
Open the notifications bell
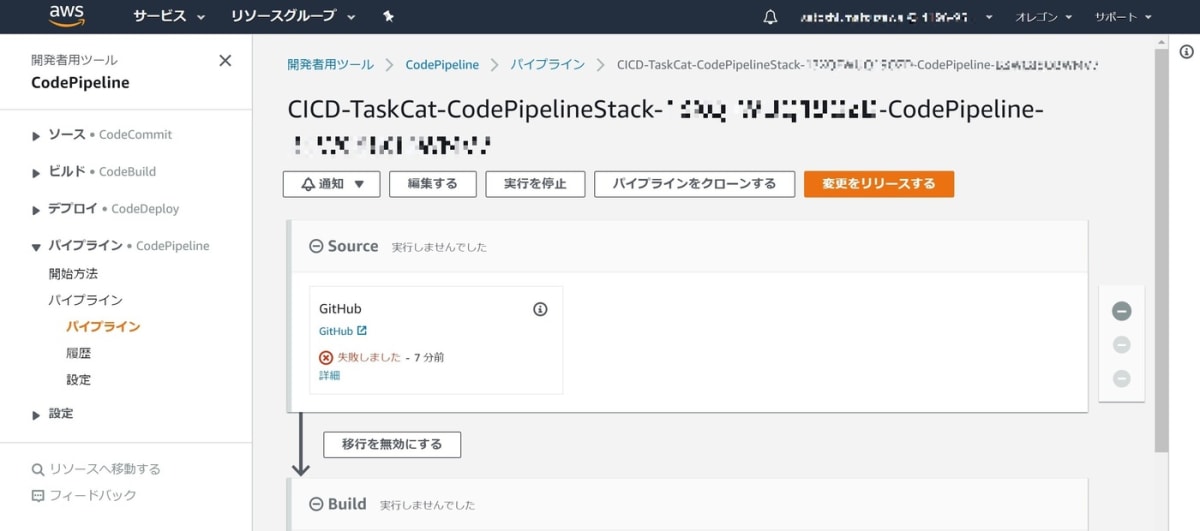click(x=770, y=17)
